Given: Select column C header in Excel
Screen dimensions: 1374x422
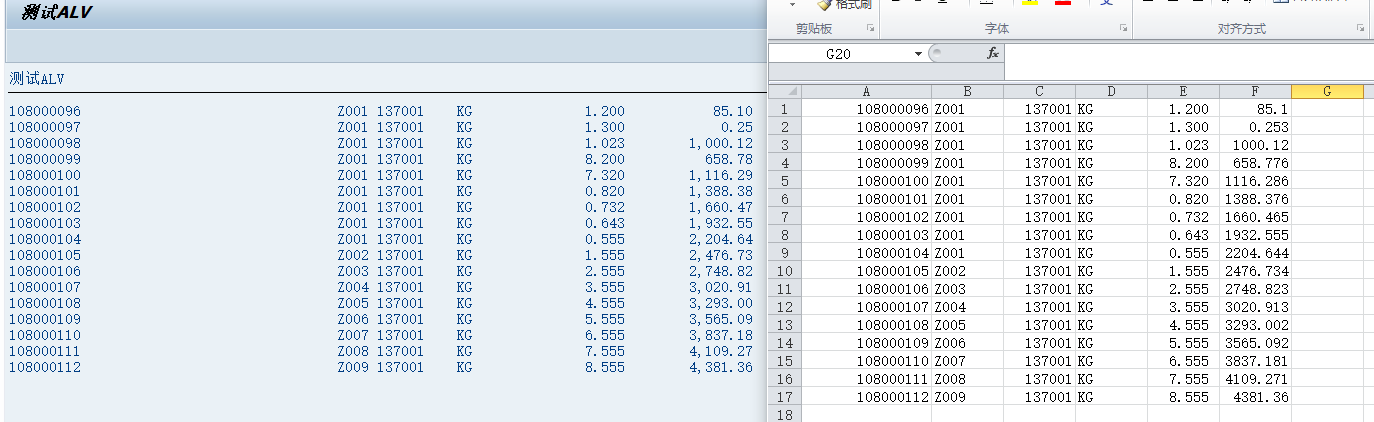Looking at the screenshot, I should 1039,91.
